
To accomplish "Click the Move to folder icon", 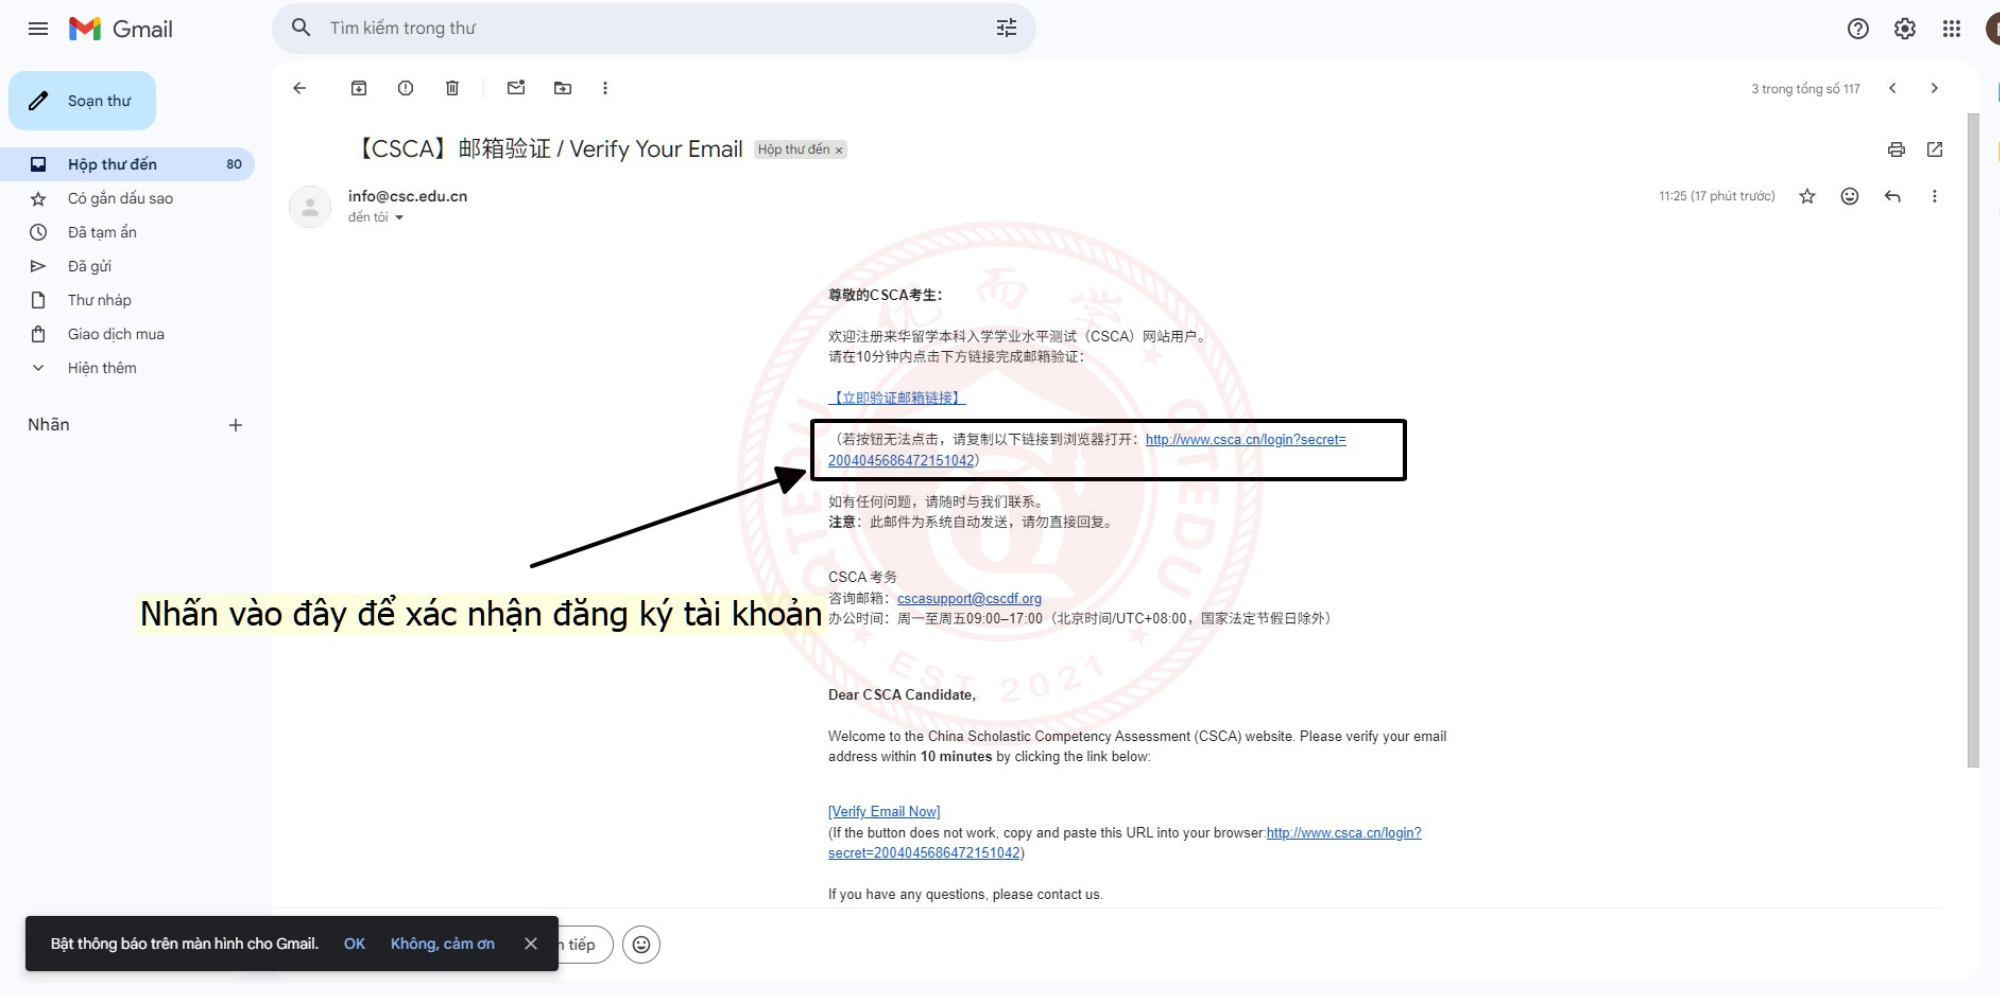I will pyautogui.click(x=563, y=88).
